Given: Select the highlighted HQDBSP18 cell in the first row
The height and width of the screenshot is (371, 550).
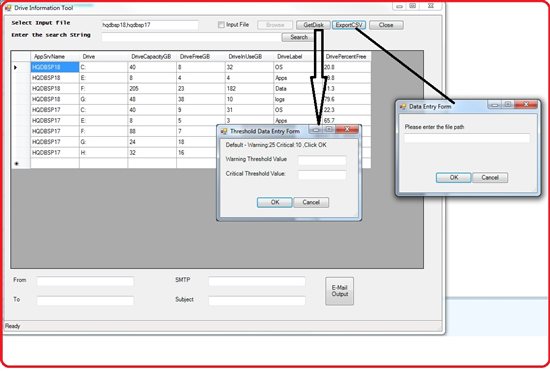Looking at the screenshot, I should coord(55,67).
